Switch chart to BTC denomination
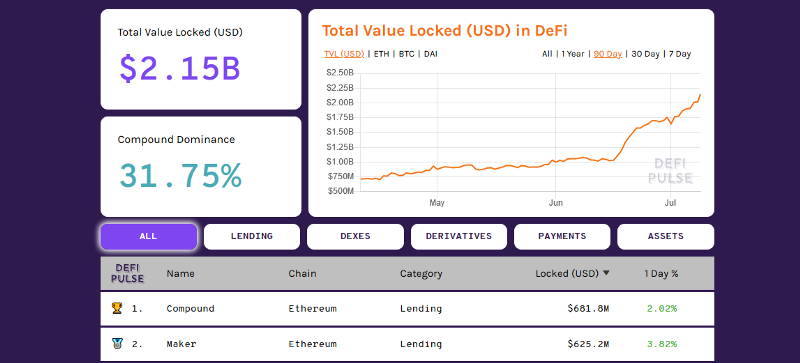800x363 pixels. click(x=406, y=54)
